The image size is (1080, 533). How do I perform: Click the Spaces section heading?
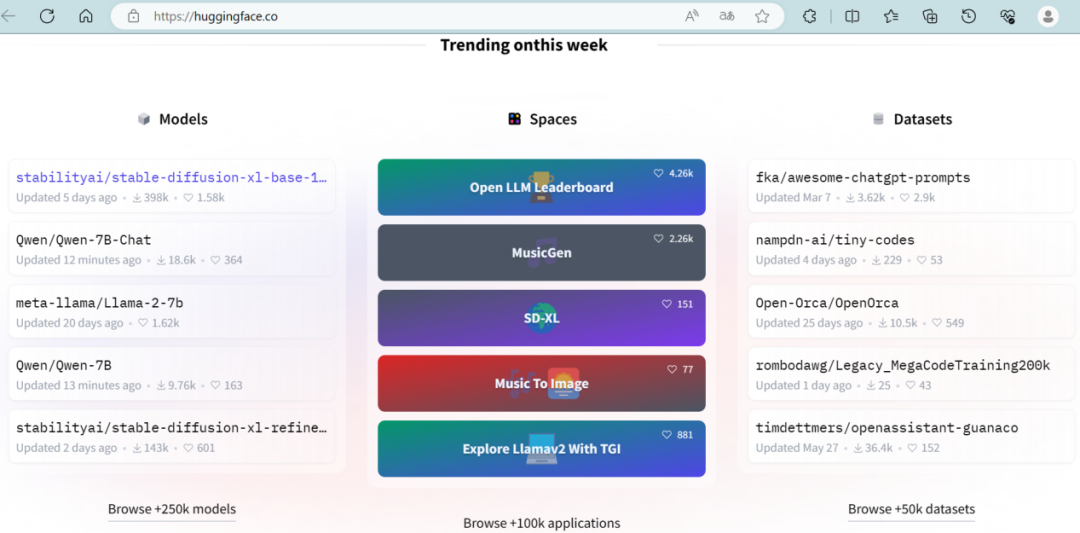553,119
